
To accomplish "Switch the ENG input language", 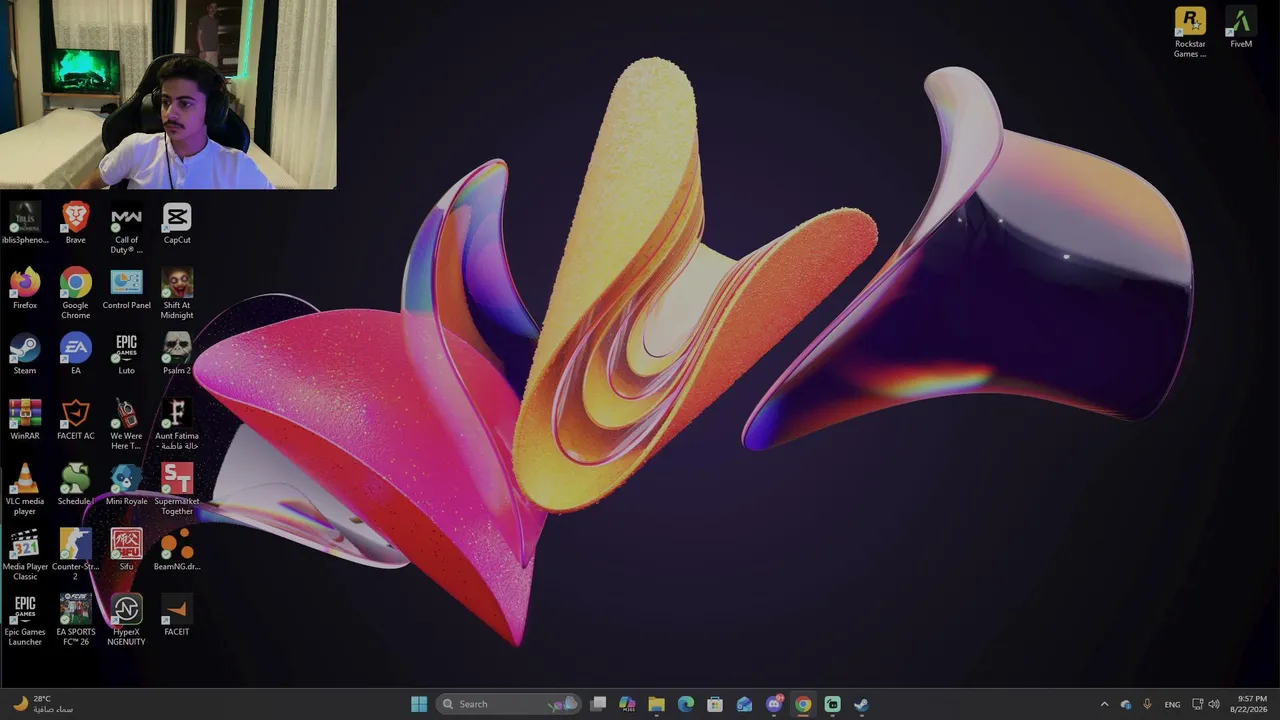I will click(1172, 704).
